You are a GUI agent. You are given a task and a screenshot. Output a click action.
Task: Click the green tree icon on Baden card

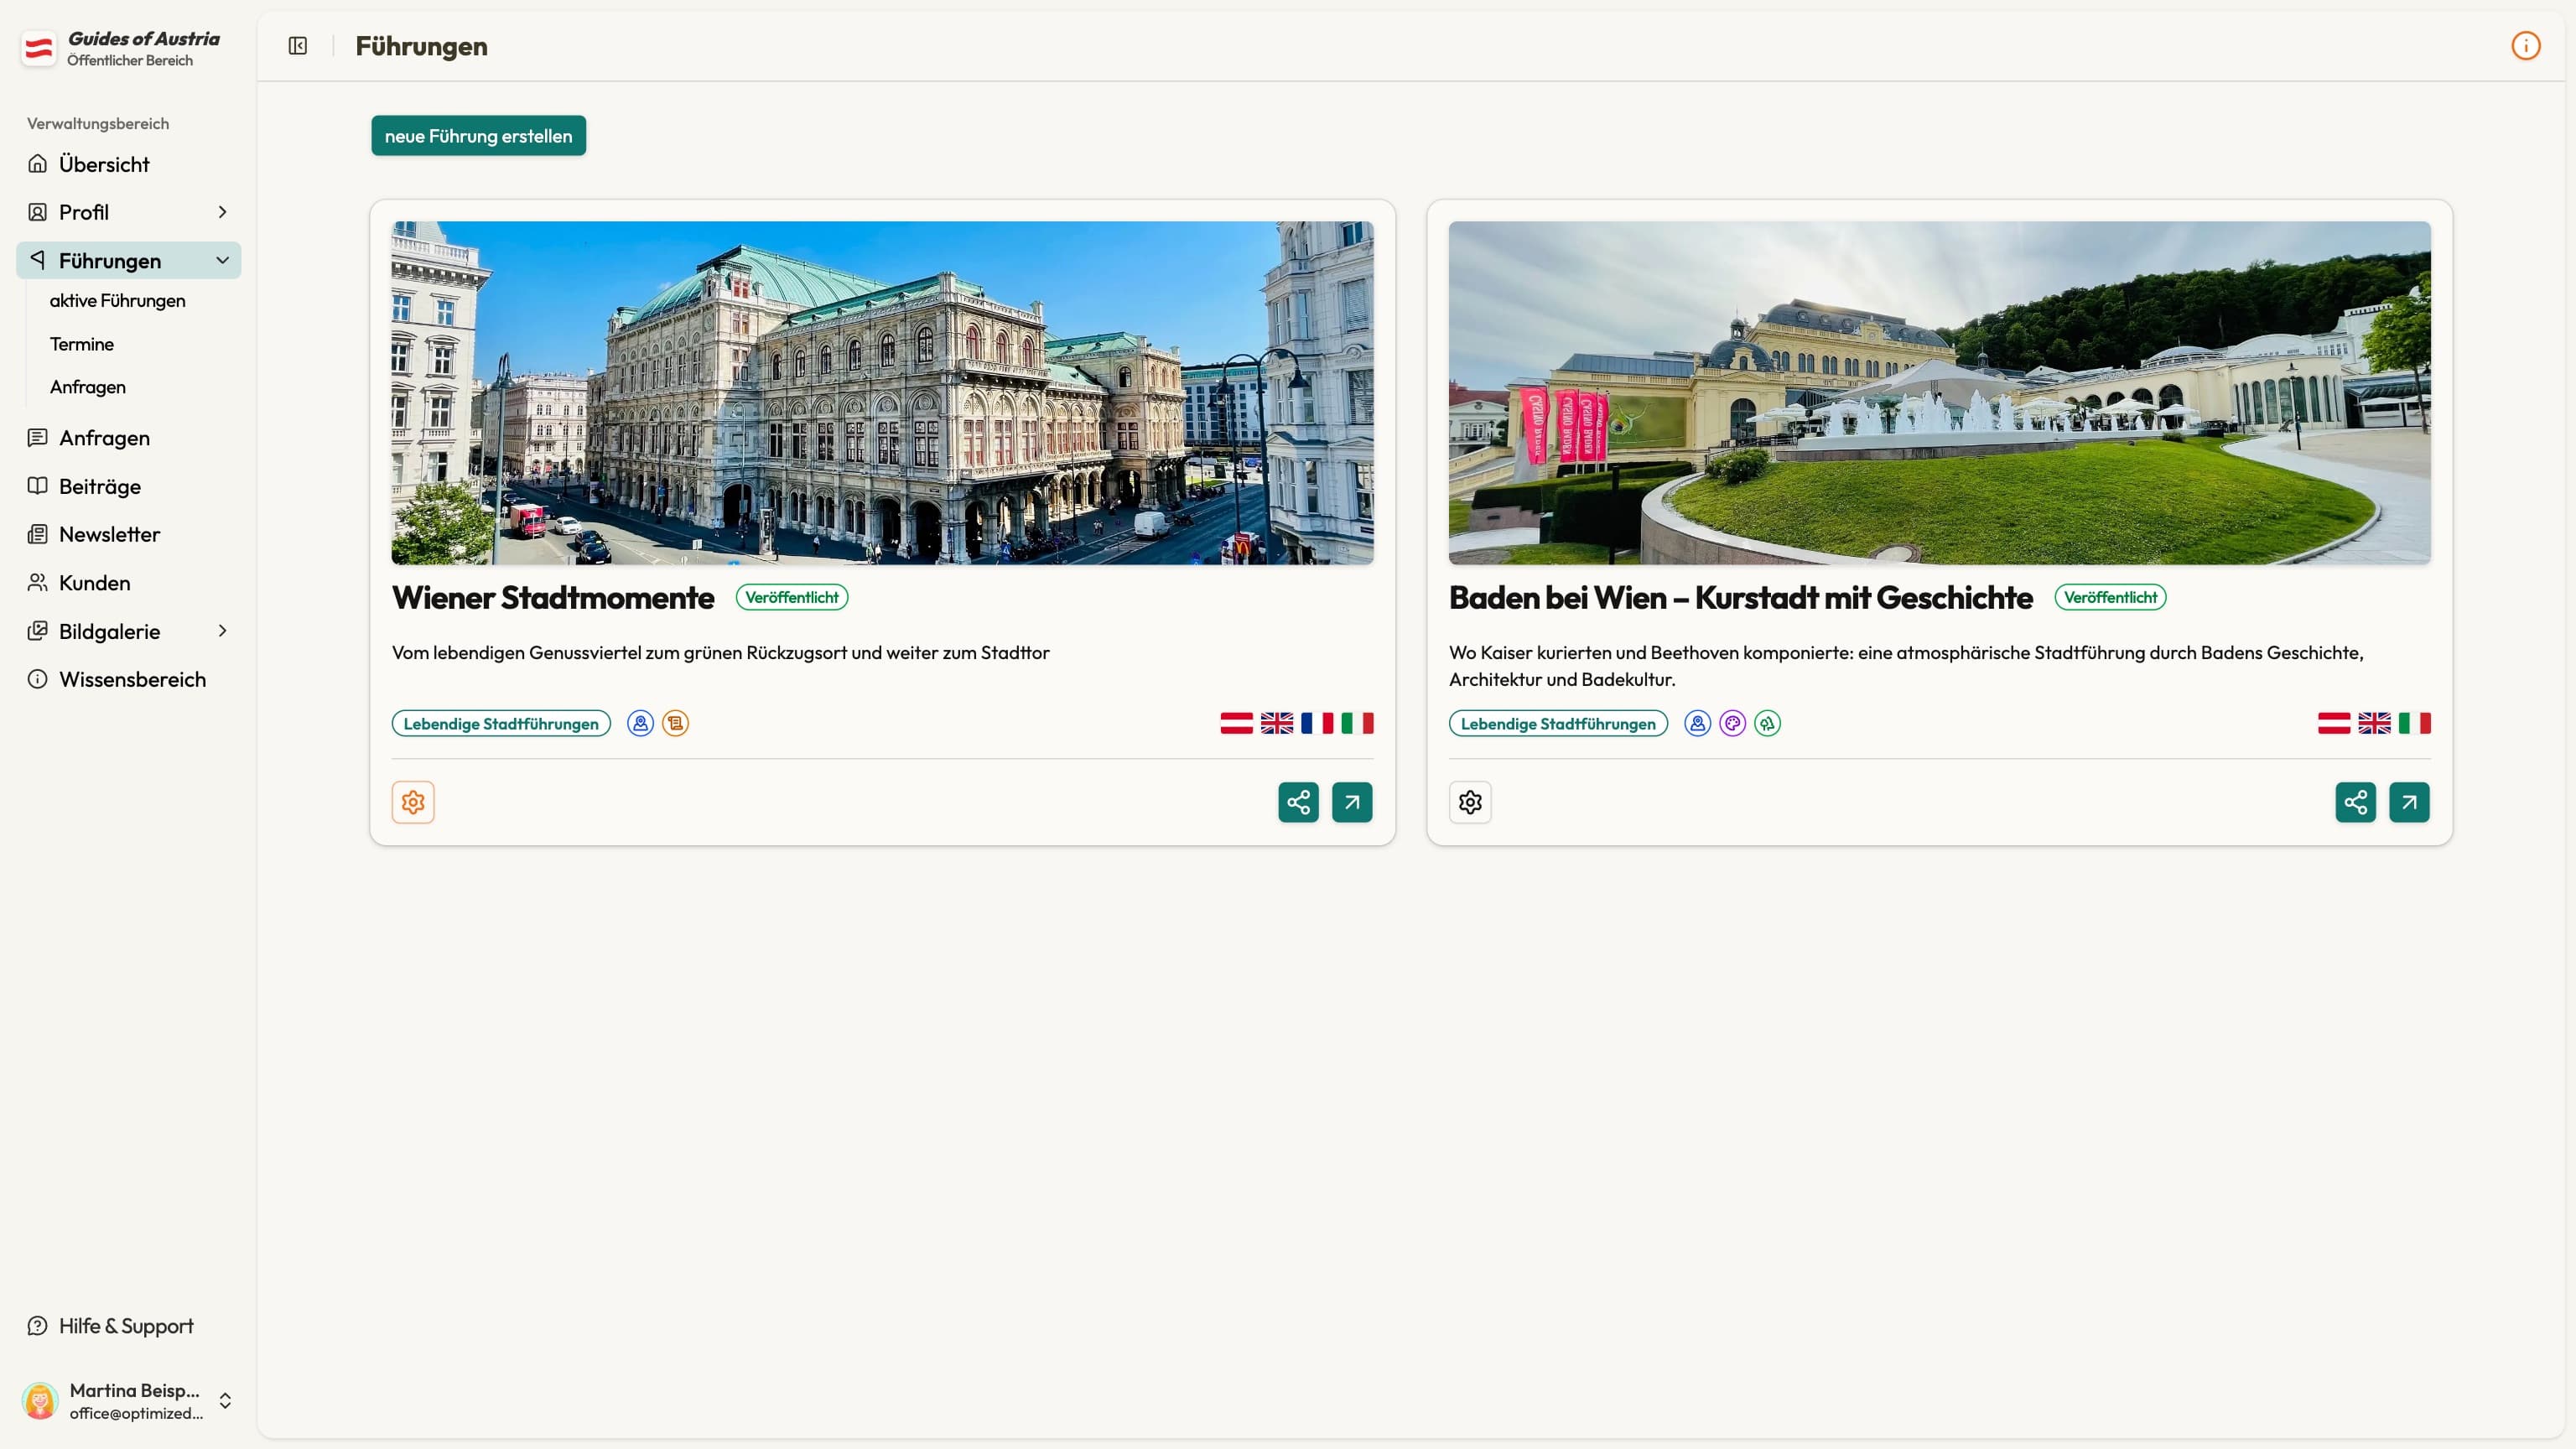1768,723
